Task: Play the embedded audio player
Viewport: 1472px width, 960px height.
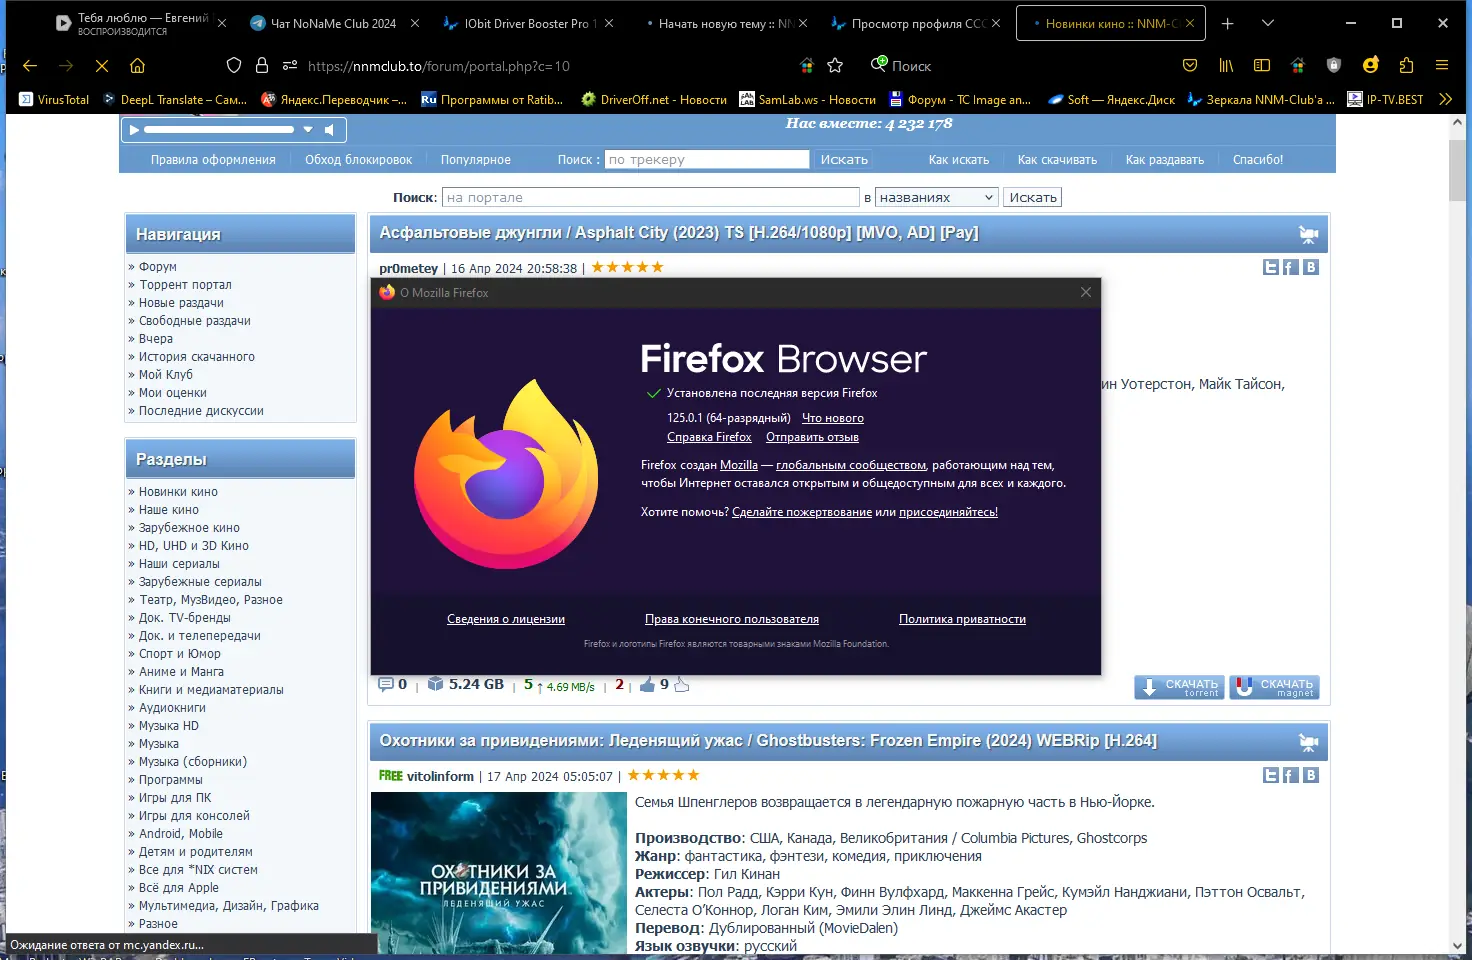Action: pyautogui.click(x=134, y=129)
